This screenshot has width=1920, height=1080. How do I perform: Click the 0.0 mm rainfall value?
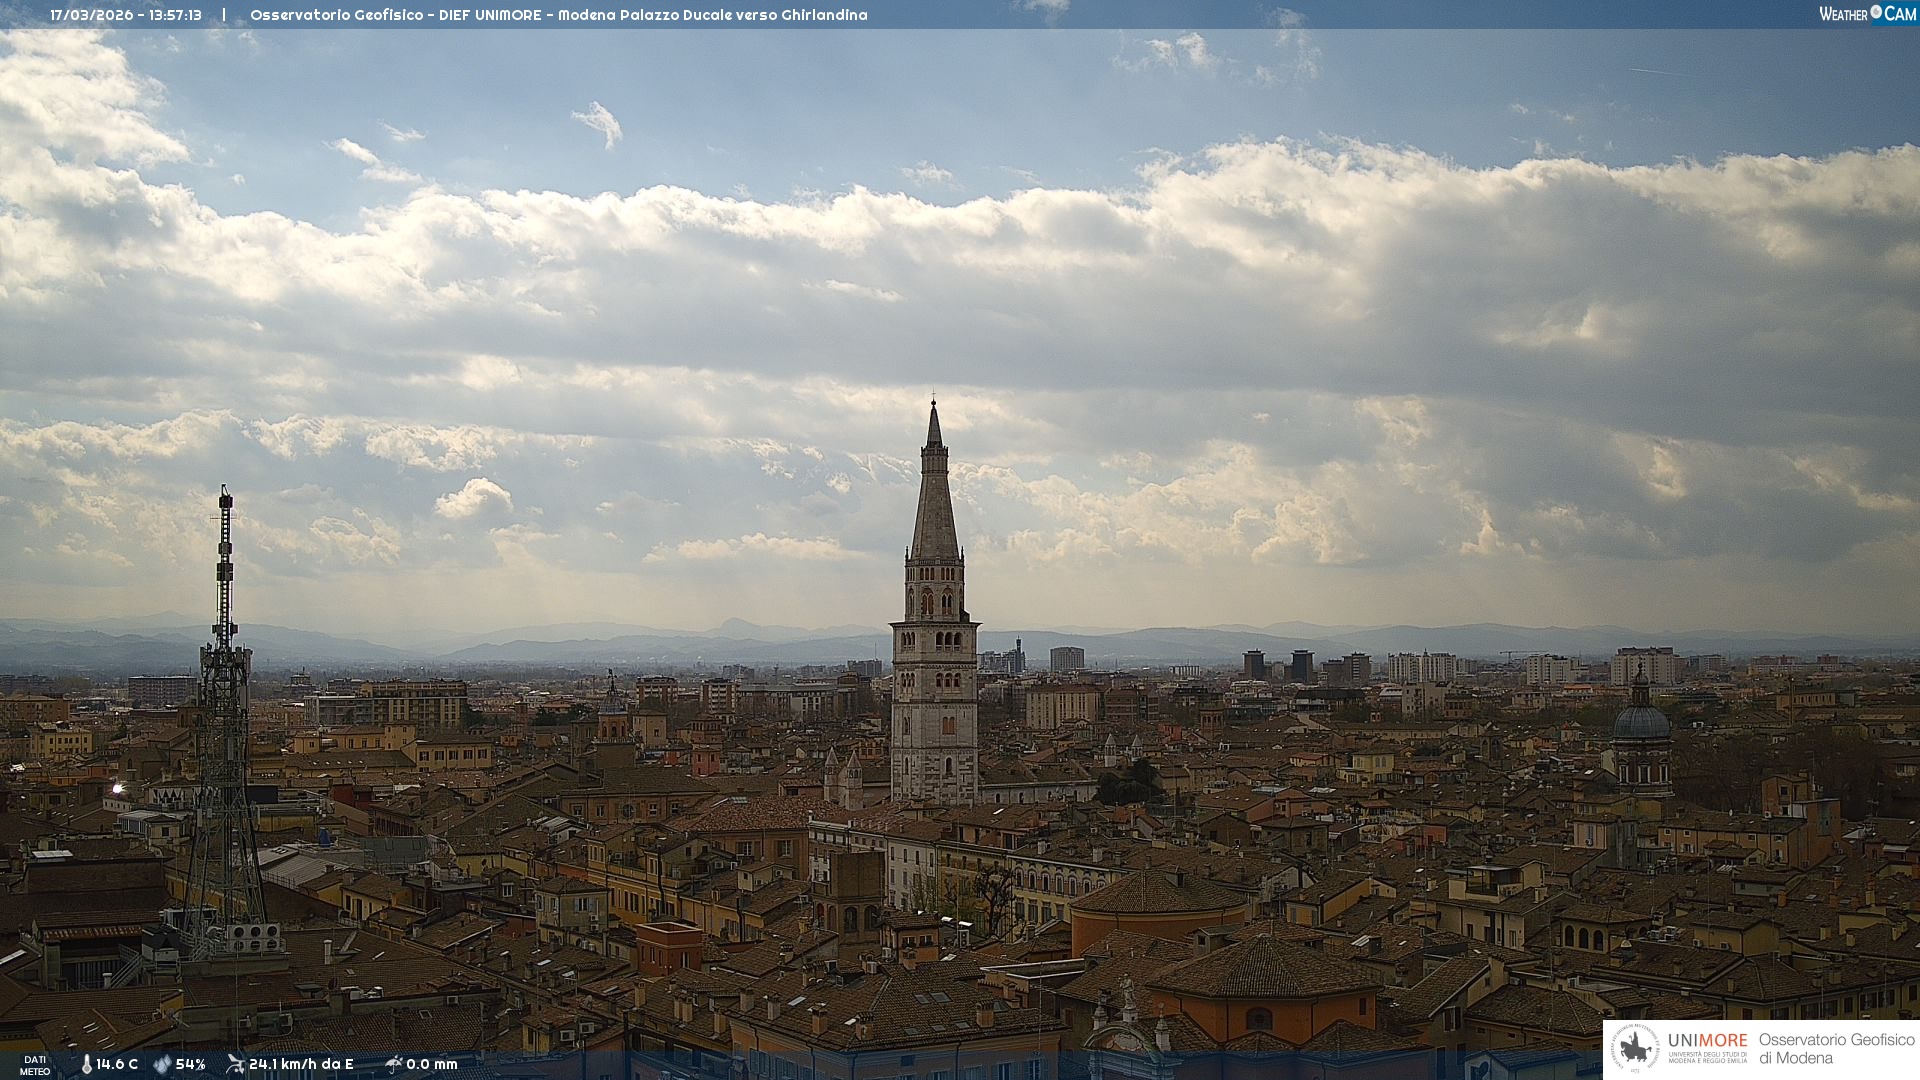coord(432,1064)
